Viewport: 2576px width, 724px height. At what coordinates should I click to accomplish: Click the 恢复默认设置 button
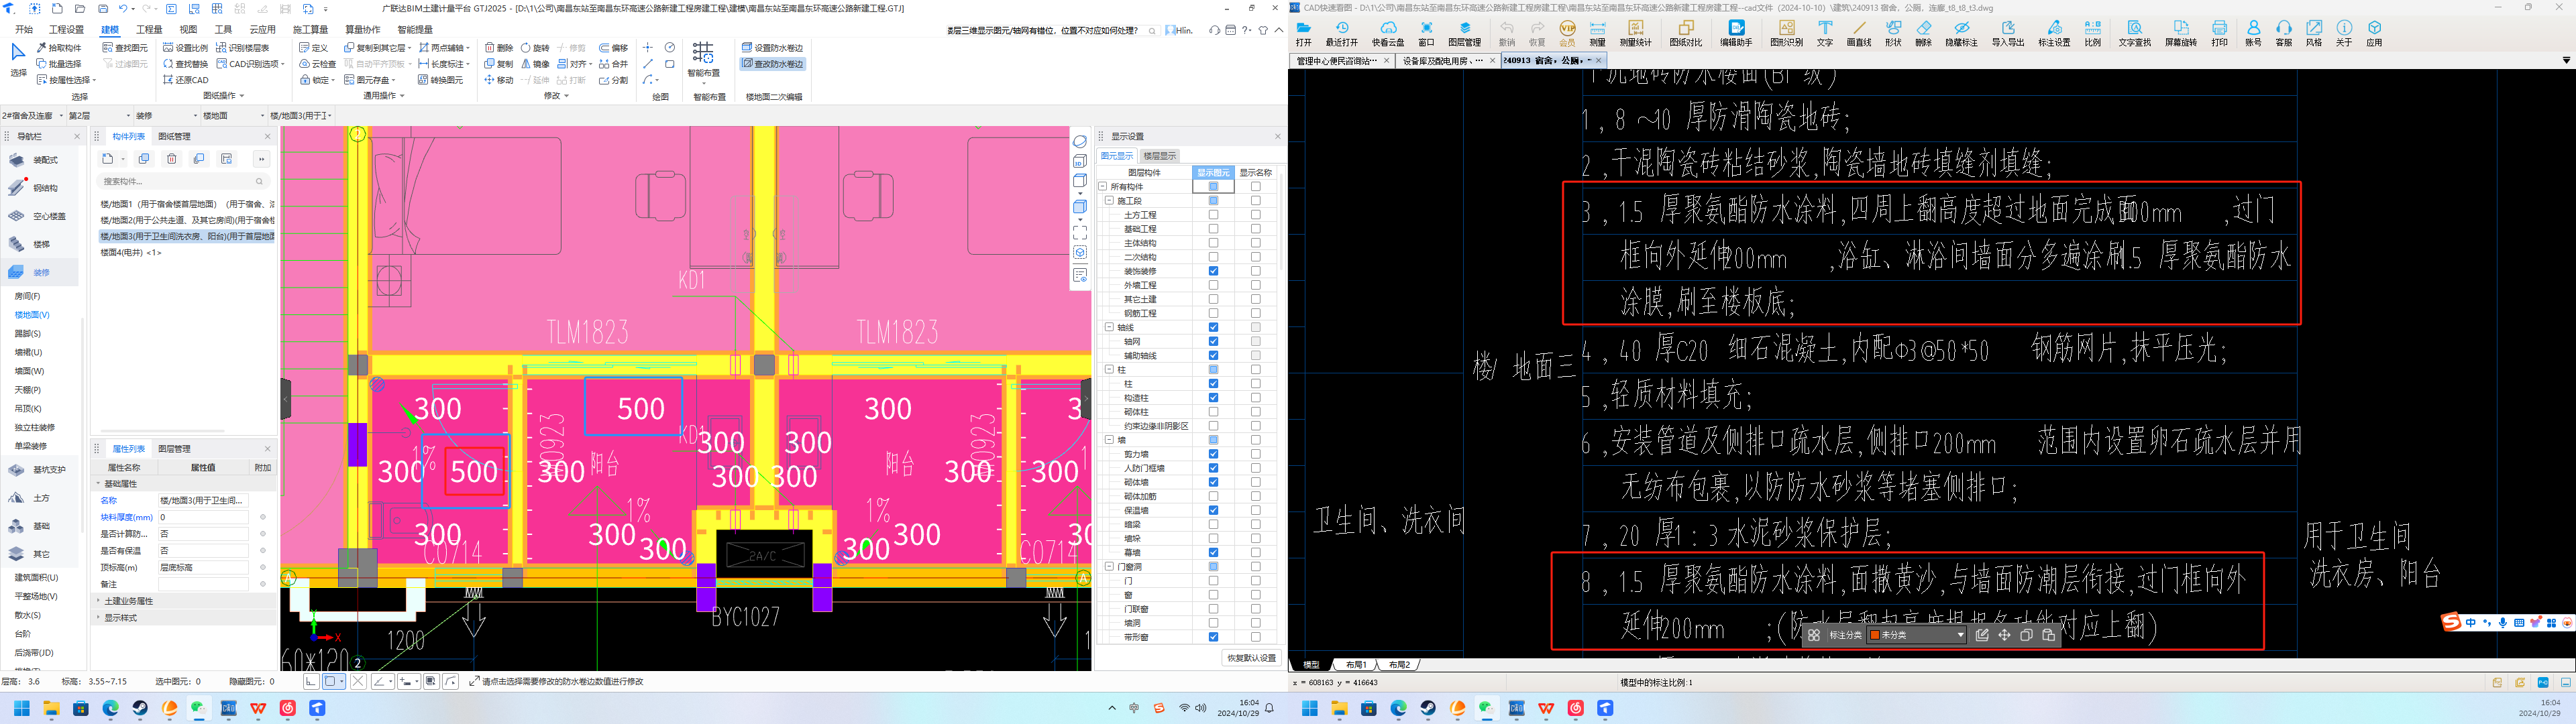[x=1251, y=658]
